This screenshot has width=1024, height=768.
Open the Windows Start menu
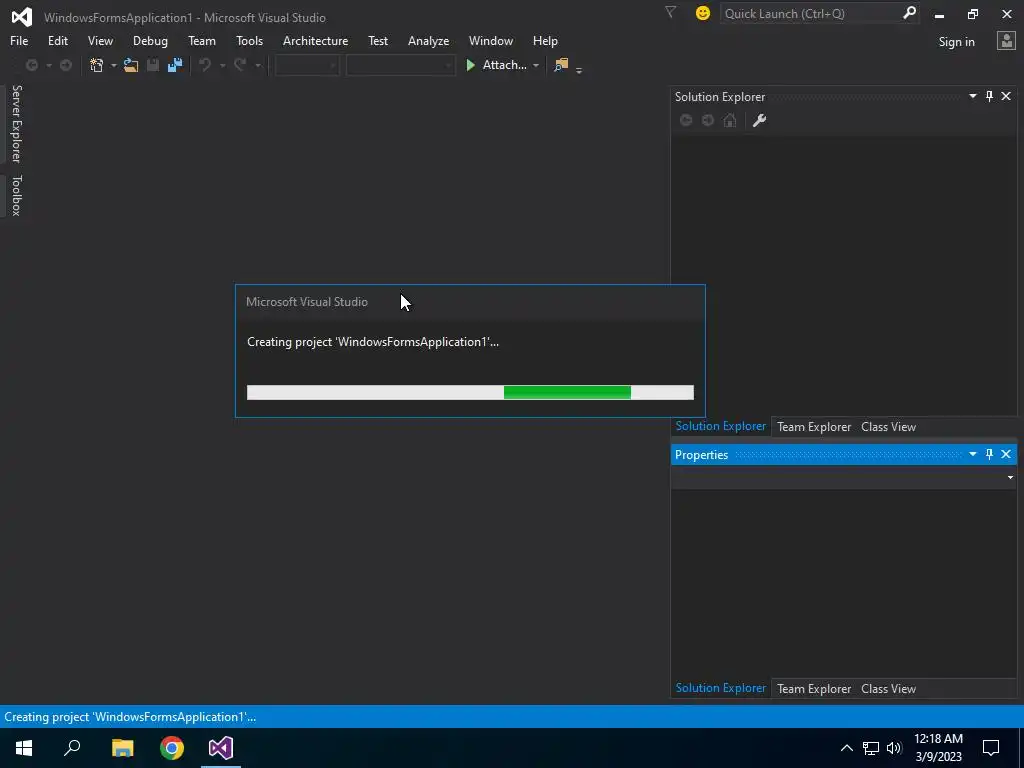click(x=24, y=748)
